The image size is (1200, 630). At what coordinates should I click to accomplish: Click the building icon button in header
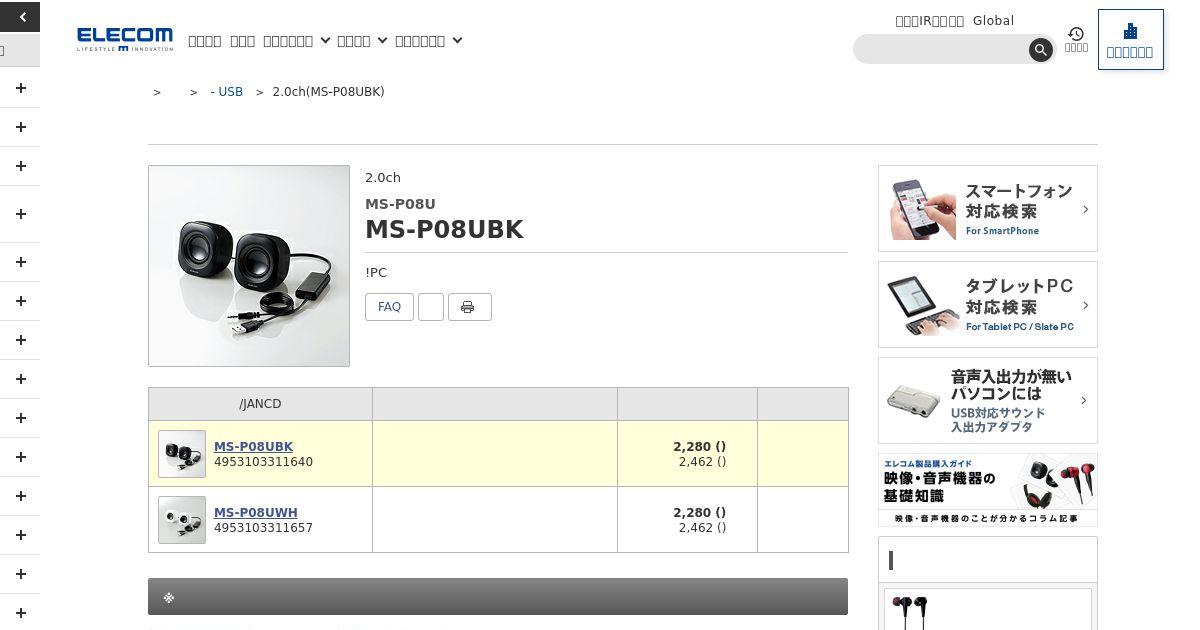pos(1130,40)
